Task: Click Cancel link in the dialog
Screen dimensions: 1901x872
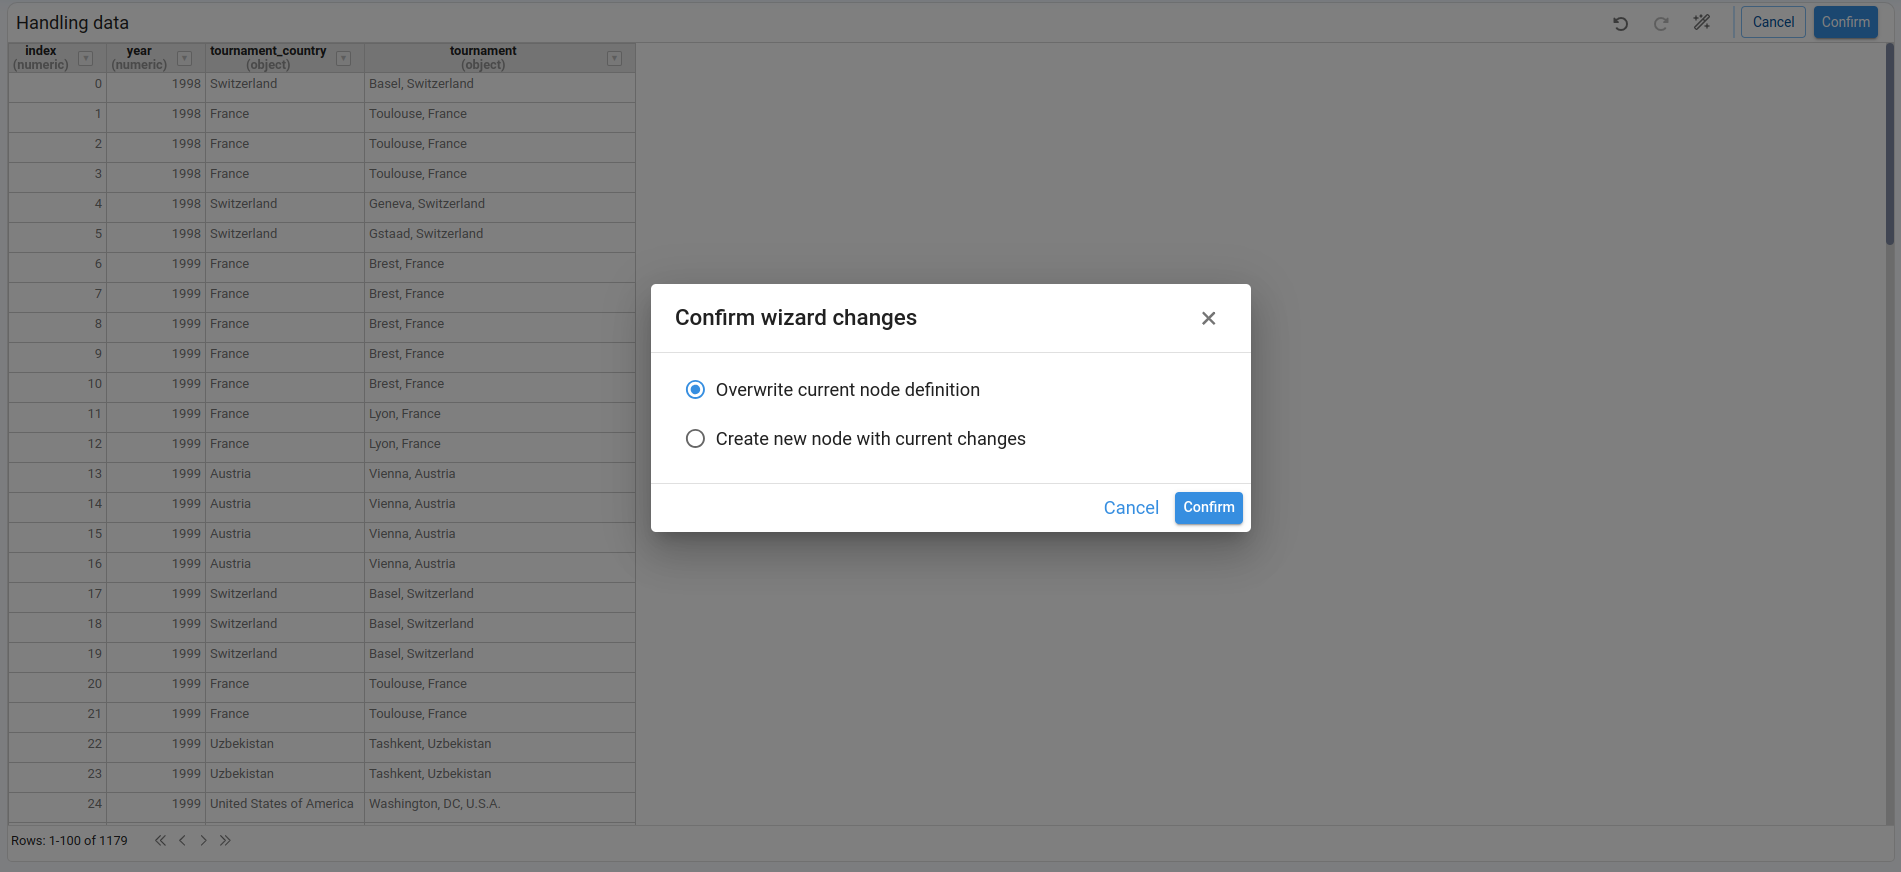Action: pos(1130,508)
